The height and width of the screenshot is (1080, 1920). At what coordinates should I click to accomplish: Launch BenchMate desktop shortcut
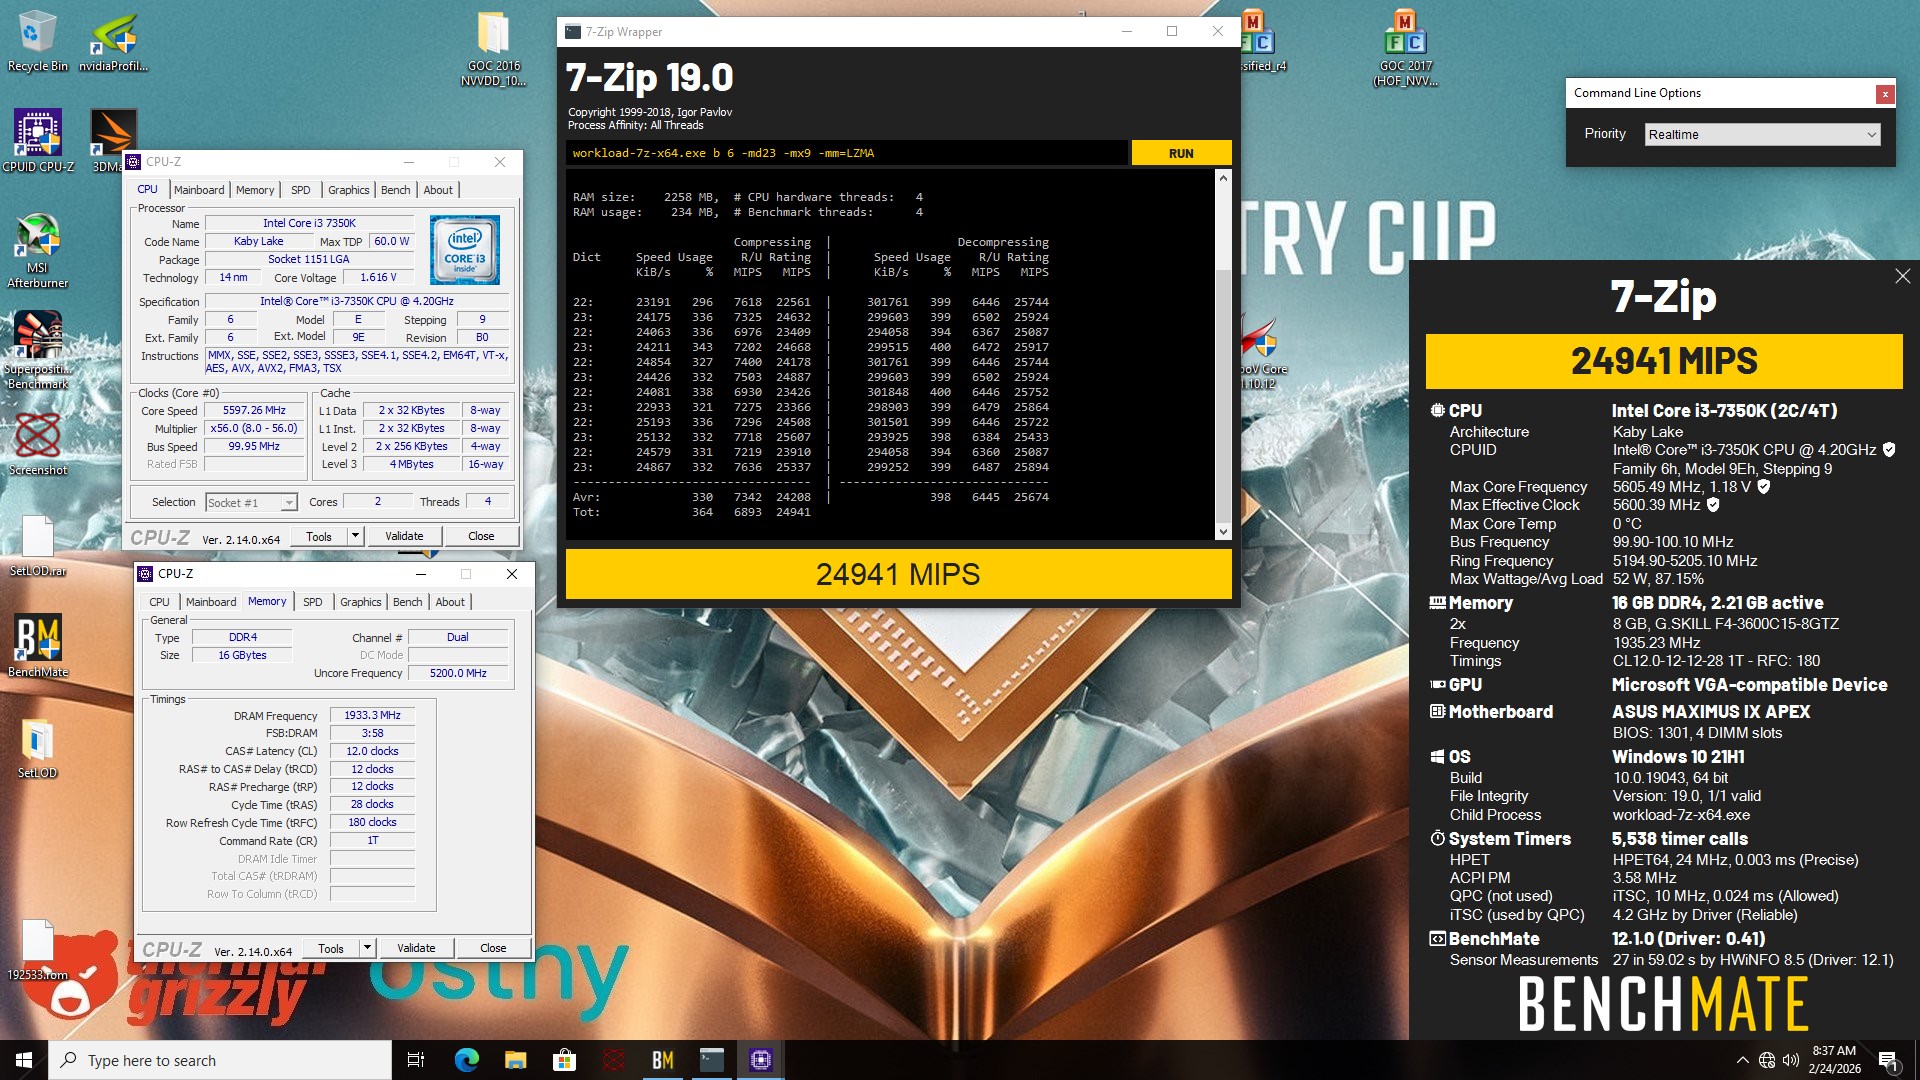(x=38, y=646)
